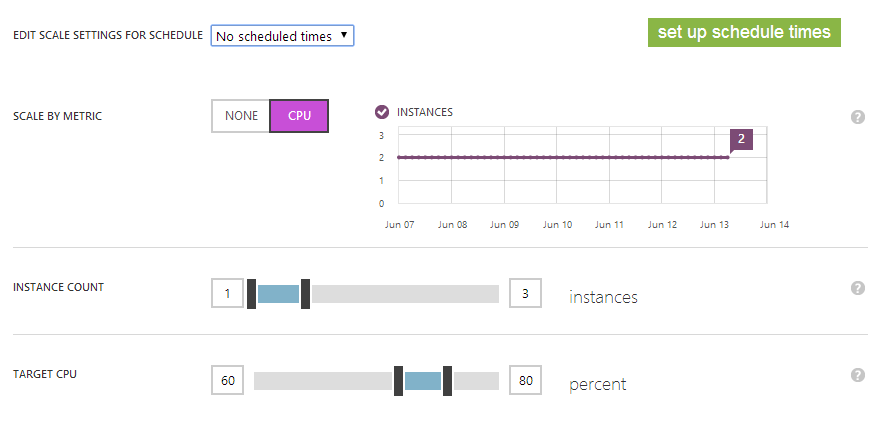Click the blue target CPU range bar
Viewport: 882px width, 433px height.
point(423,381)
